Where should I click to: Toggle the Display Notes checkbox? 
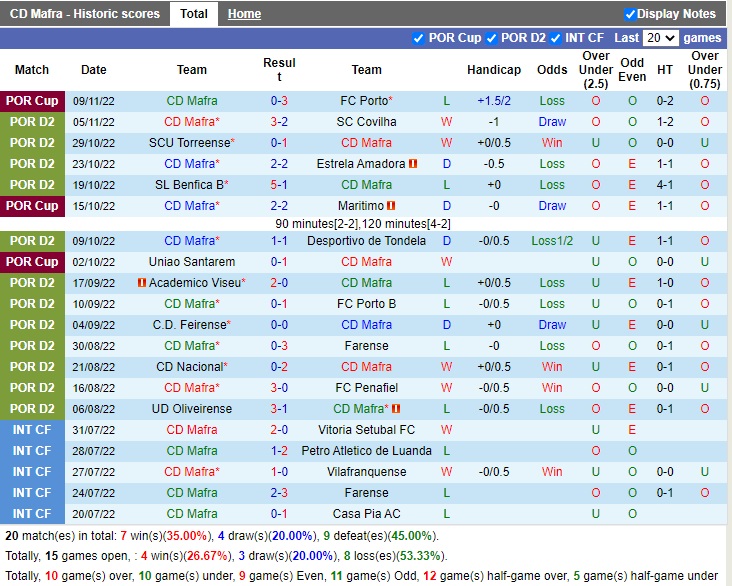(x=630, y=14)
